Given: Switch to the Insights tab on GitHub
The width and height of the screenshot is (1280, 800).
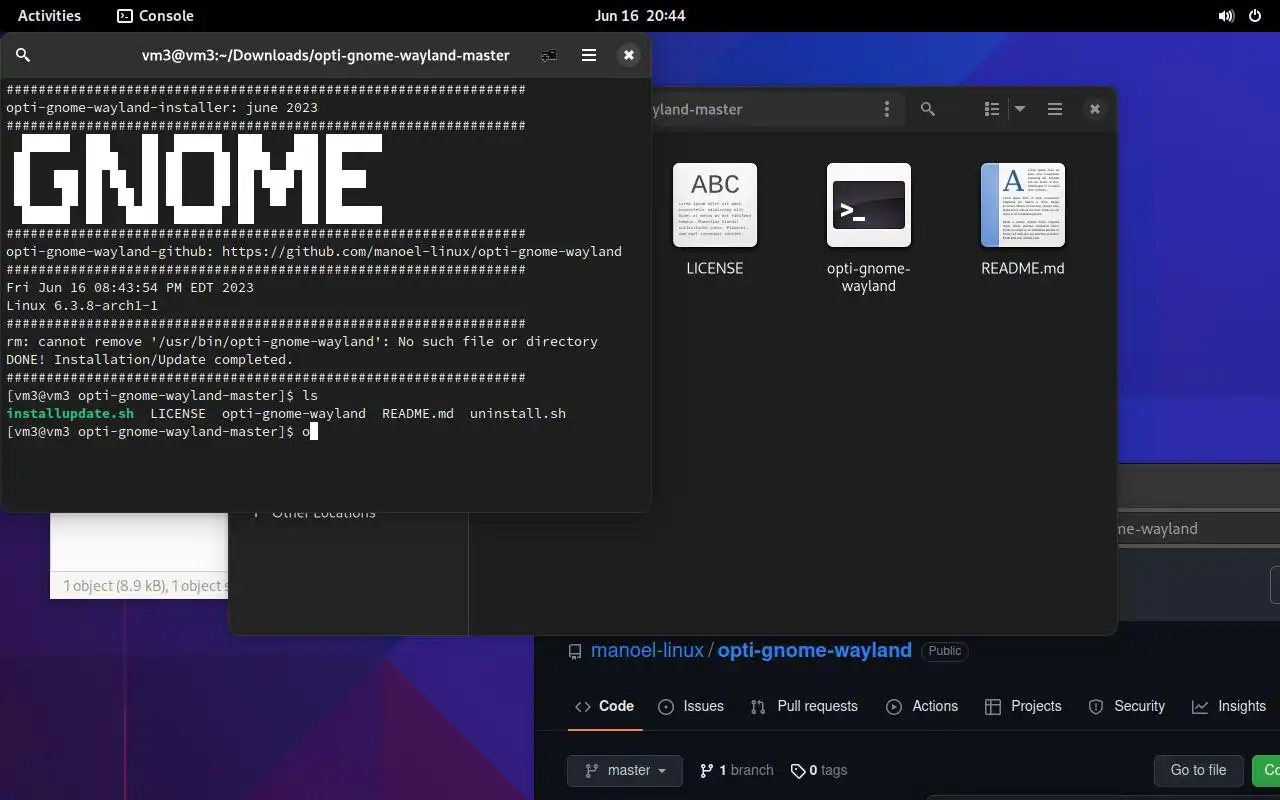Looking at the screenshot, I should tap(1229, 706).
